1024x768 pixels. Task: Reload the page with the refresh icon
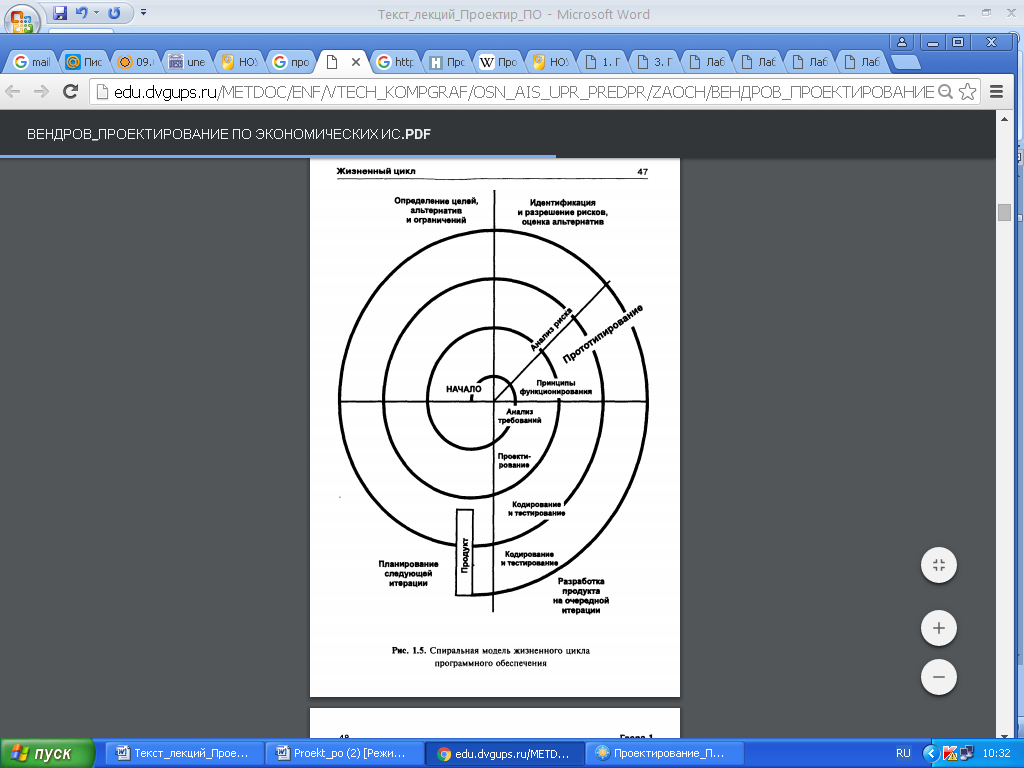70,92
